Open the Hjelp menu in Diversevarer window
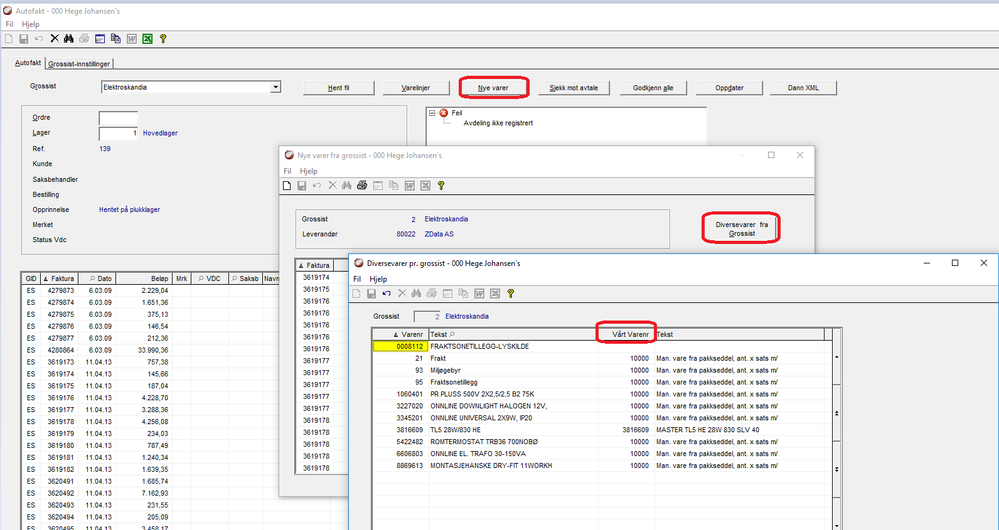 point(378,279)
